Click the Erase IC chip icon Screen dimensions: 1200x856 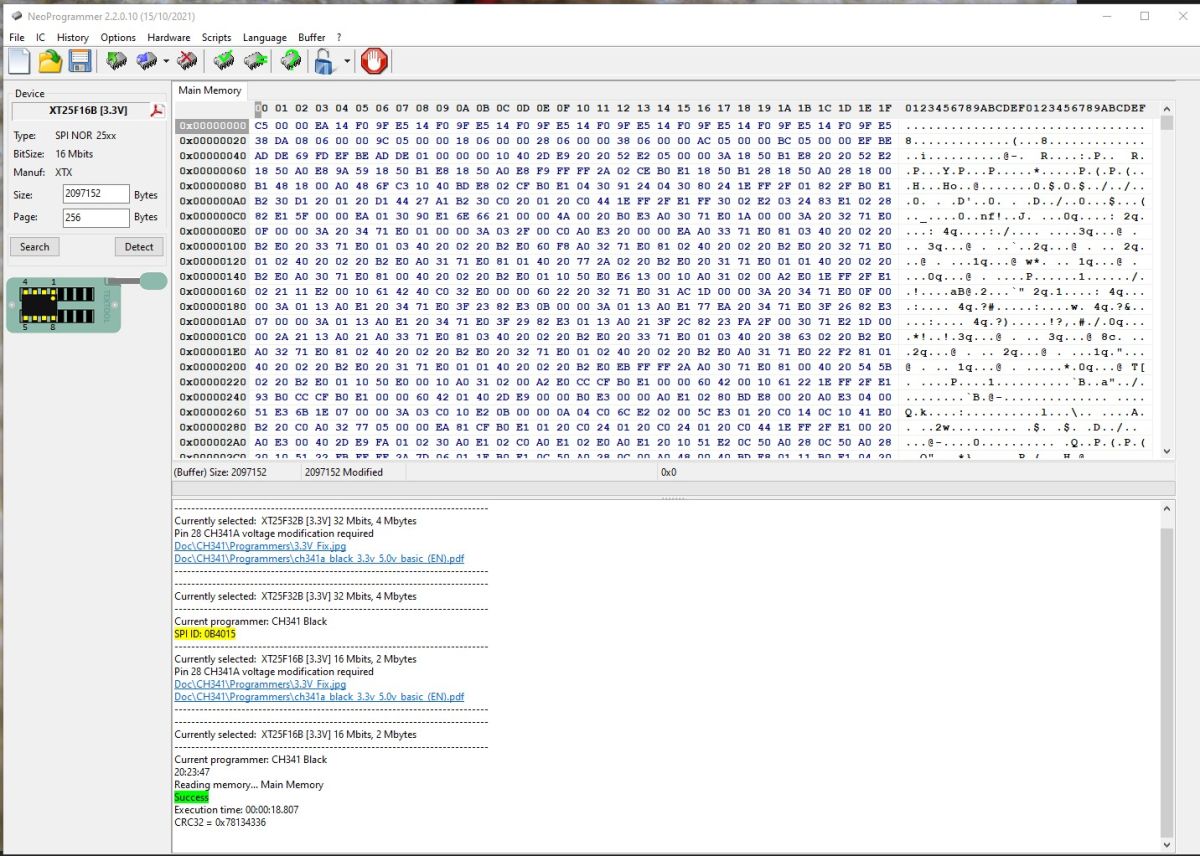pyautogui.click(x=186, y=61)
